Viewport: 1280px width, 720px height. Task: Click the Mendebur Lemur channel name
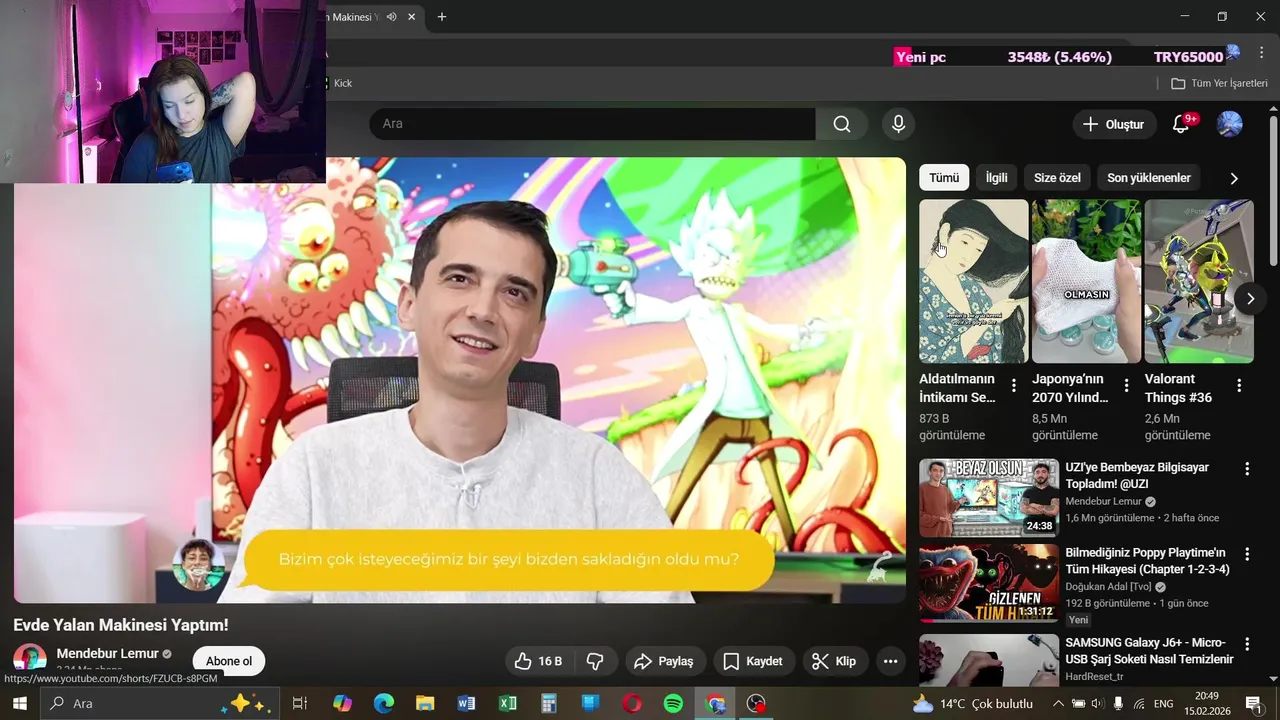(108, 653)
